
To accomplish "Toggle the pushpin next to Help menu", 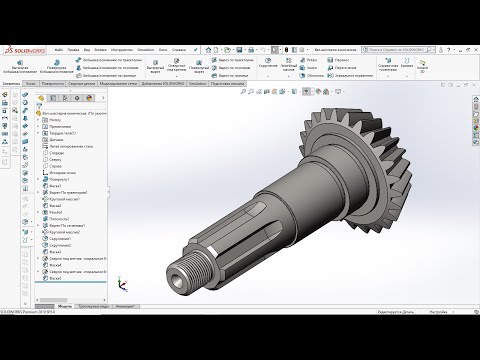I will point(196,50).
